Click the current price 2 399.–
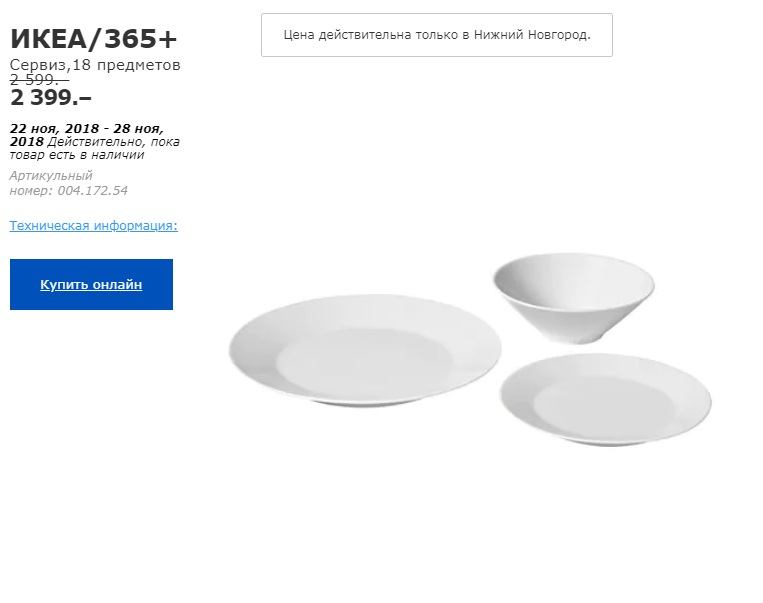The image size is (763, 603). pos(50,97)
